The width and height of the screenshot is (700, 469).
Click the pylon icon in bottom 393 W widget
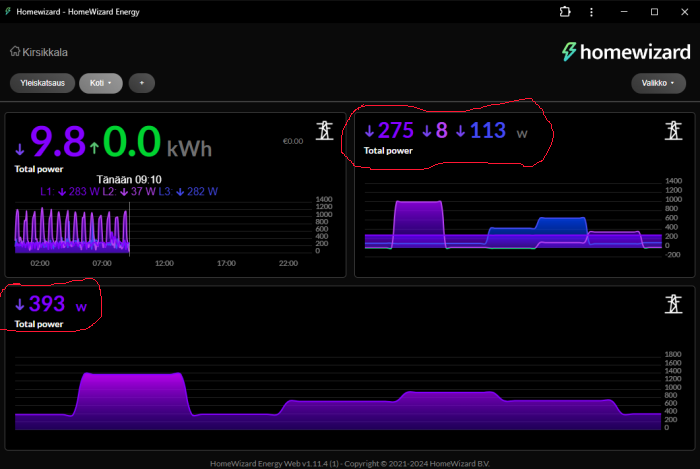[673, 304]
